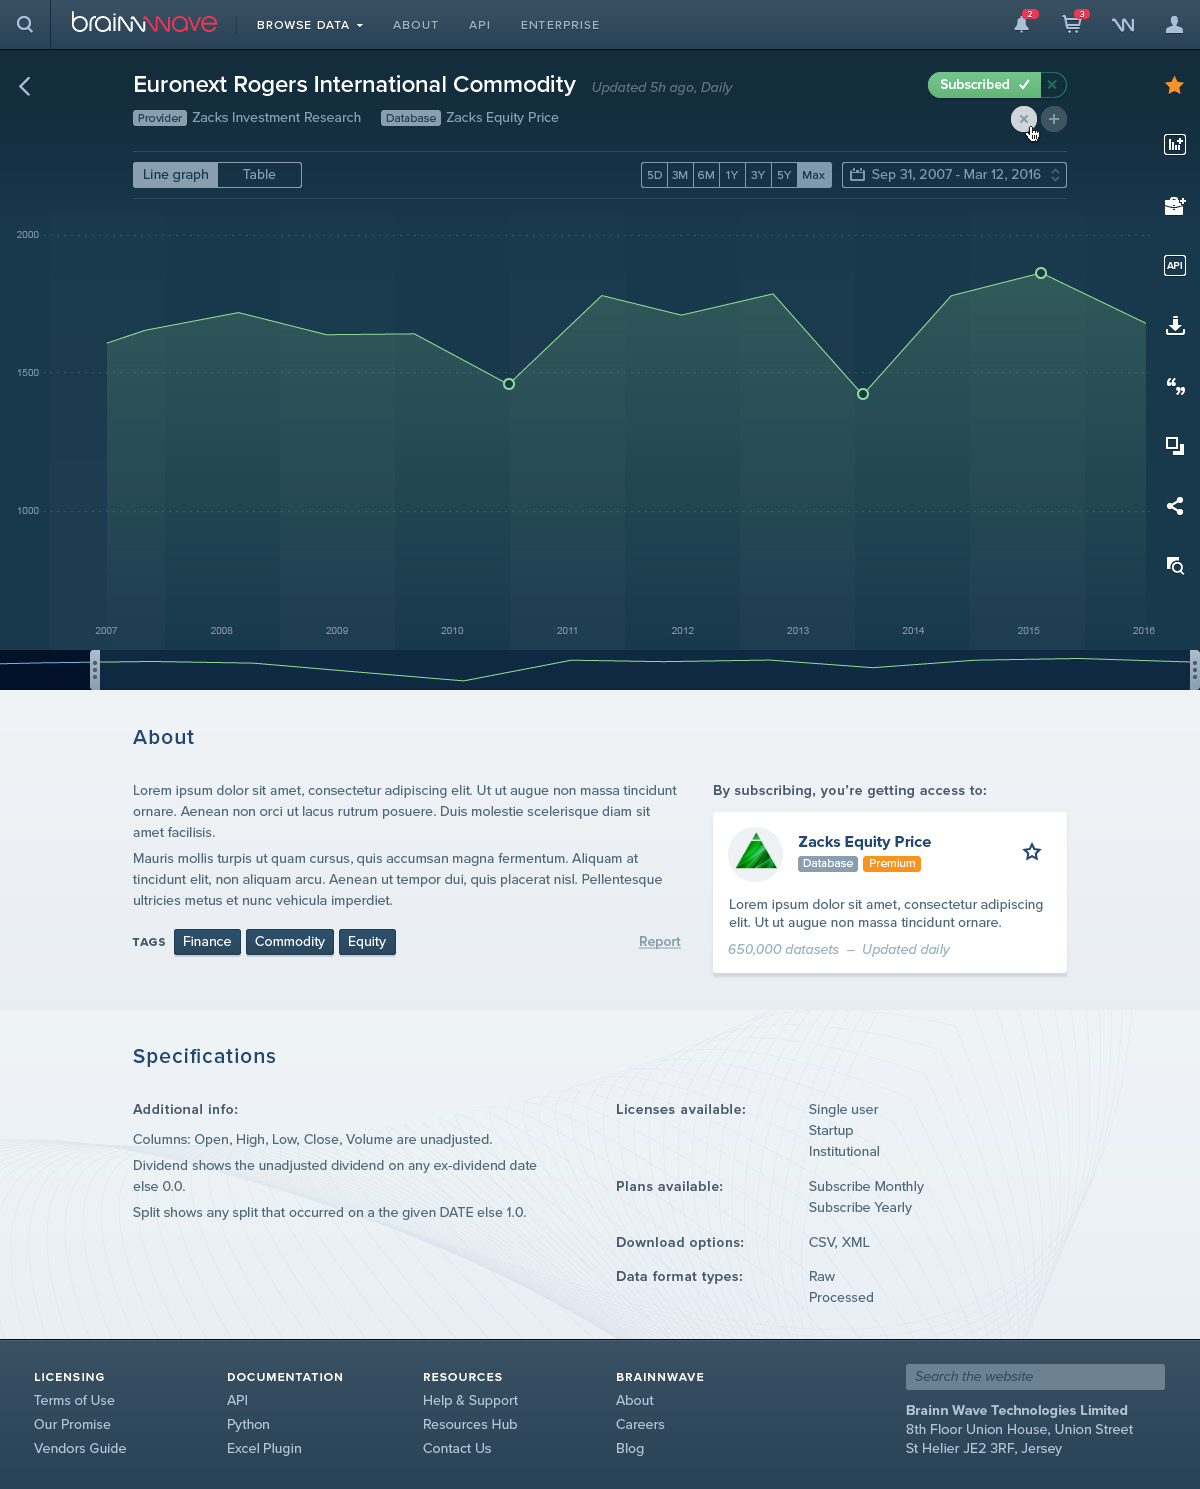1200x1489 pixels.
Task: Open the user account profile icon
Action: click(1174, 24)
